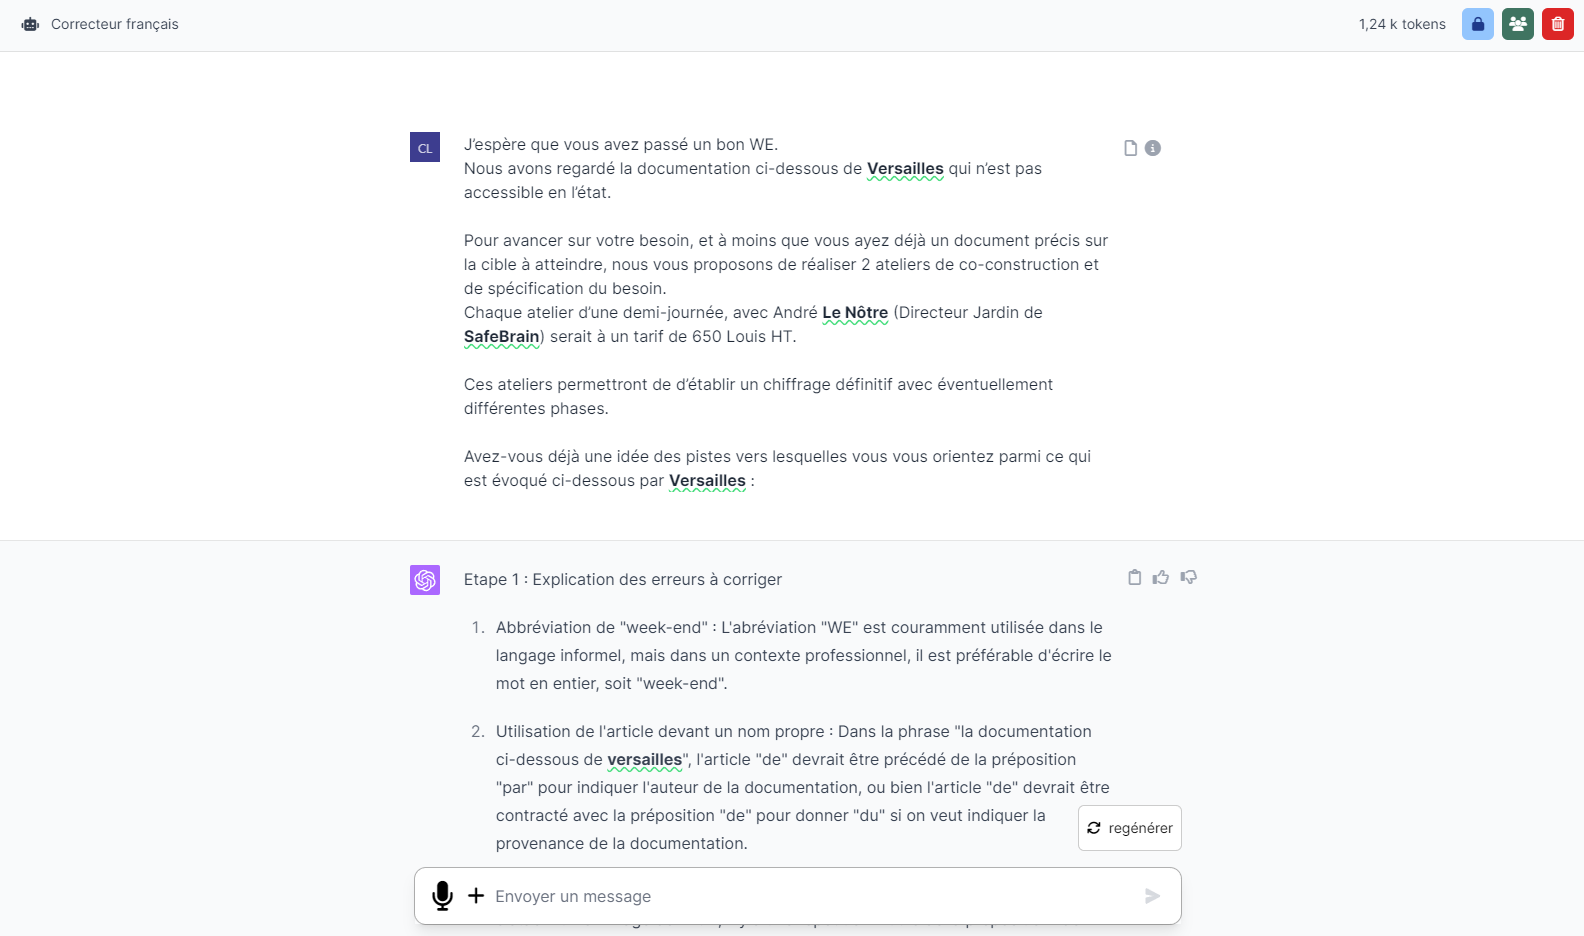Give thumbs up to the response
Screen dimensions: 1584x936
click(1161, 577)
